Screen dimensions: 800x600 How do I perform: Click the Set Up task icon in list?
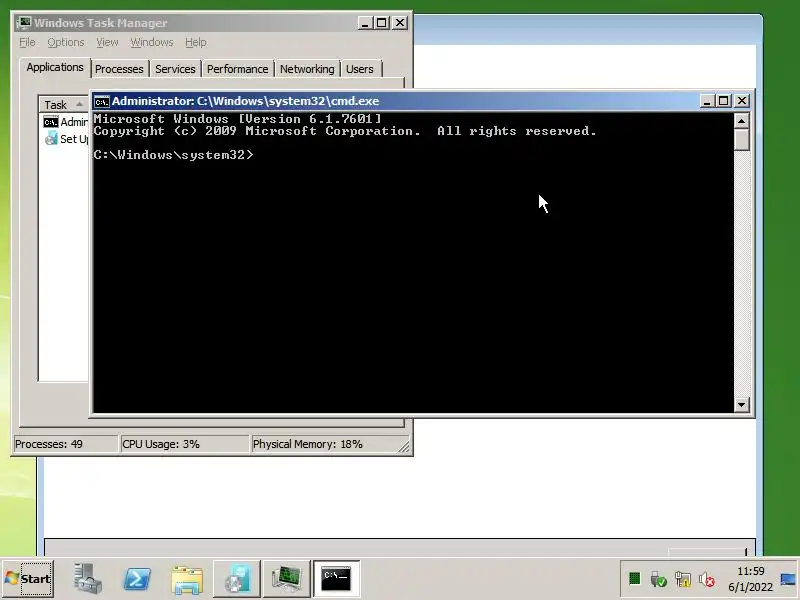pyautogui.click(x=51, y=138)
